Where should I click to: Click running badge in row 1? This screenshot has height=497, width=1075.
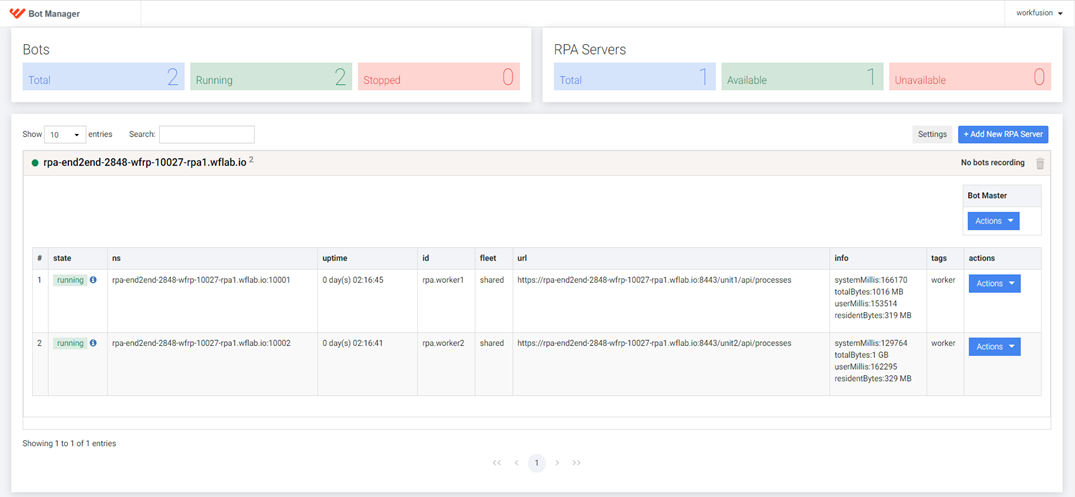pos(70,280)
